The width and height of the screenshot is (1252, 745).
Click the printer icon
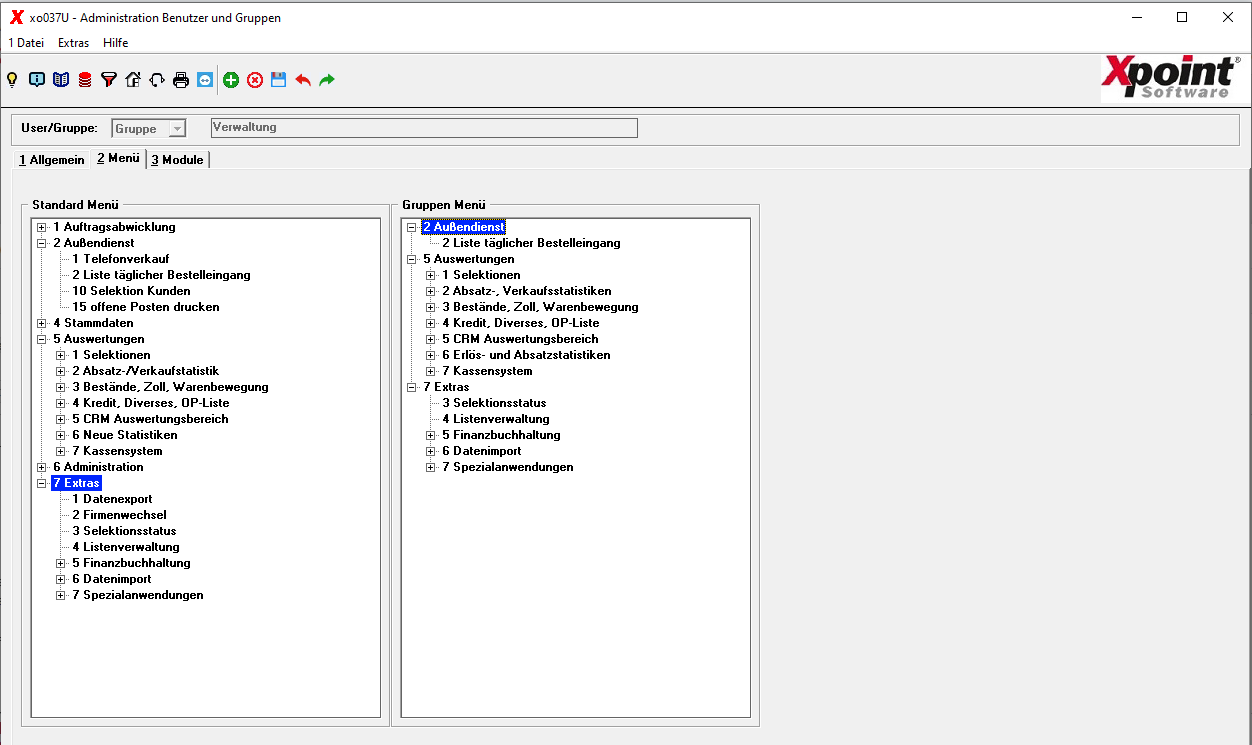pyautogui.click(x=181, y=80)
